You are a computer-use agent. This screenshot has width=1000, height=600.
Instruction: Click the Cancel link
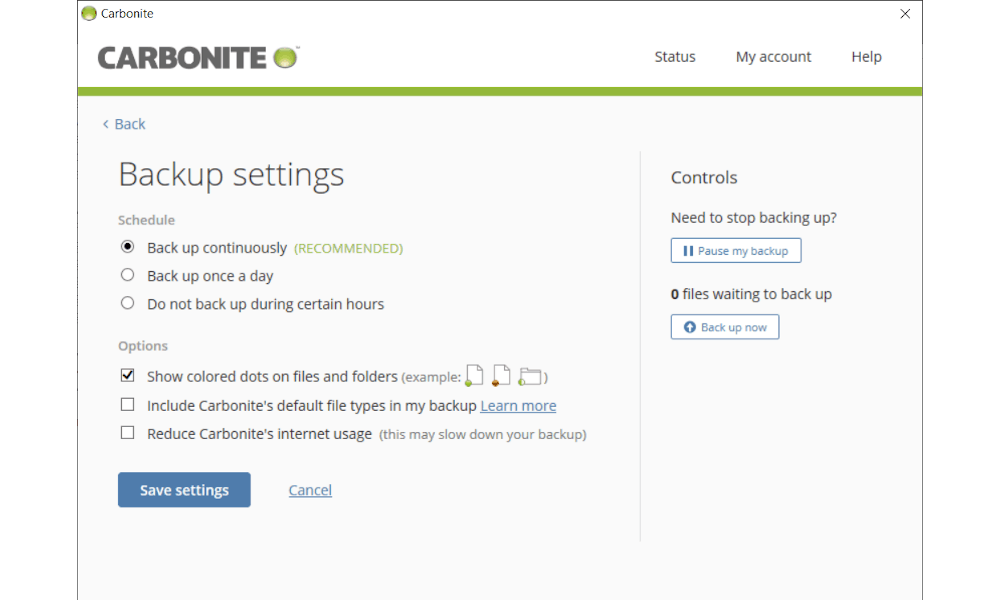coord(310,490)
